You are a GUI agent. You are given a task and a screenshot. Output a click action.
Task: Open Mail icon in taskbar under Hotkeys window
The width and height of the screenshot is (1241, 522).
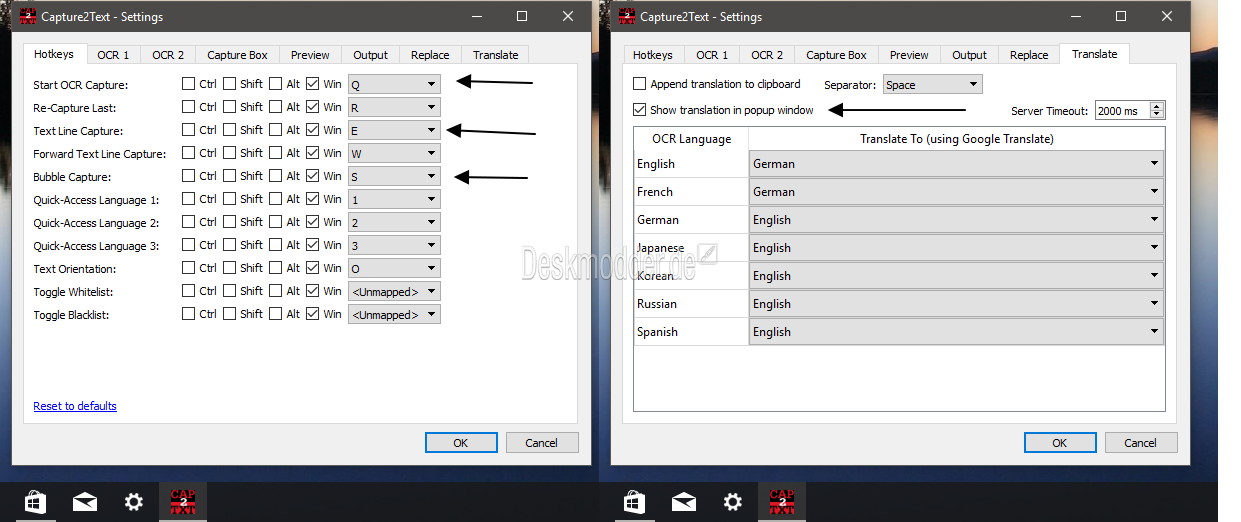[84, 502]
